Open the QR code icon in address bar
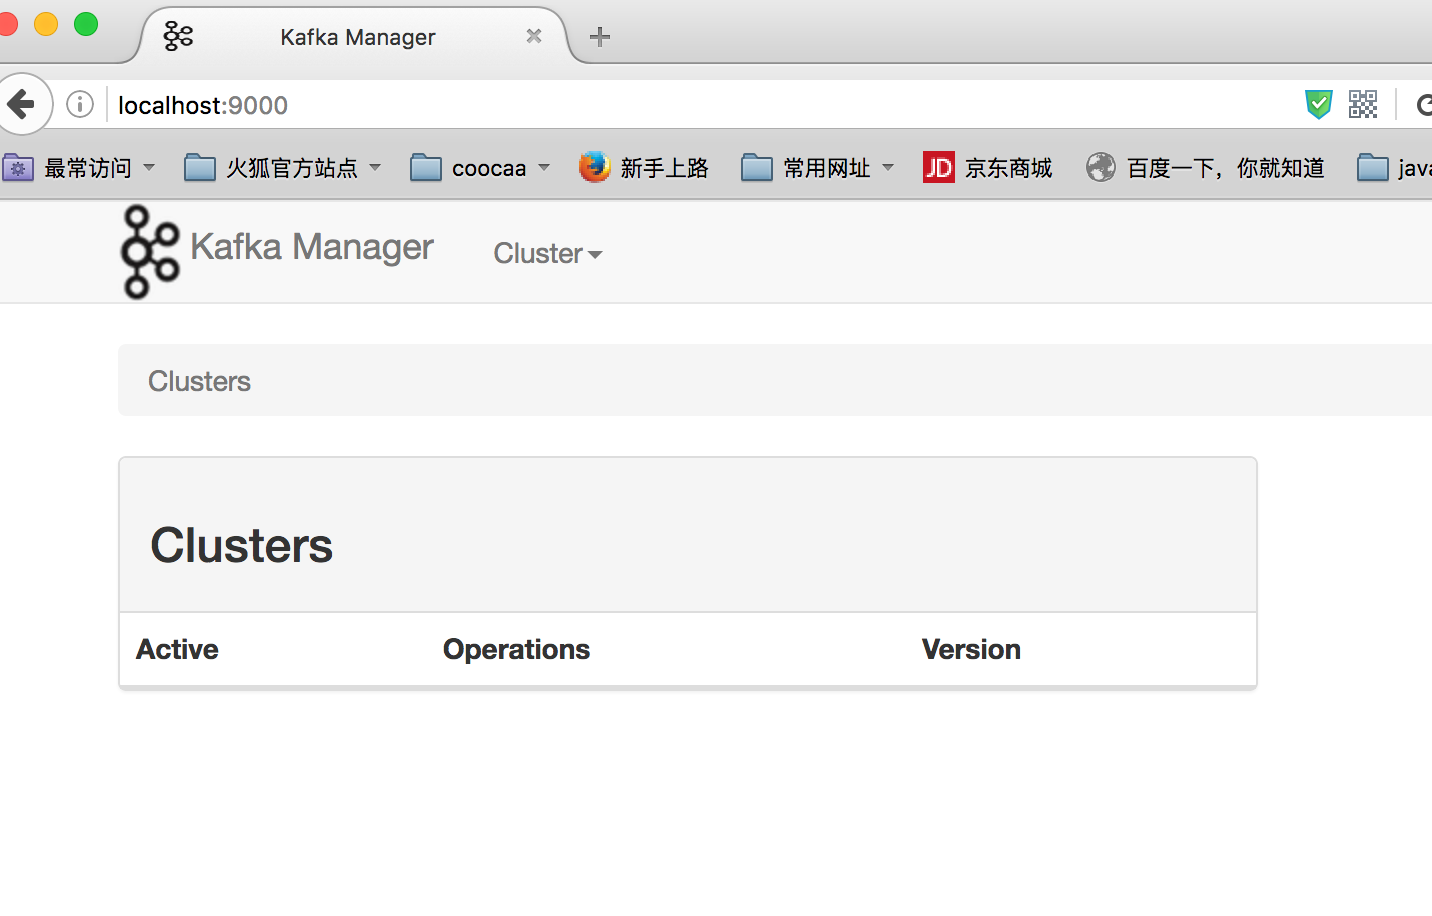This screenshot has height=916, width=1432. pos(1363,104)
